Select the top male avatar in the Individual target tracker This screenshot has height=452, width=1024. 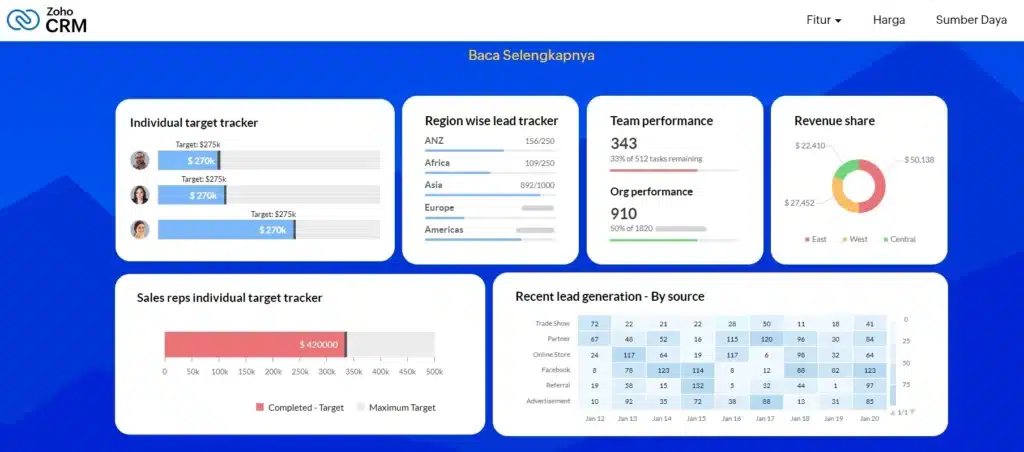click(x=140, y=160)
